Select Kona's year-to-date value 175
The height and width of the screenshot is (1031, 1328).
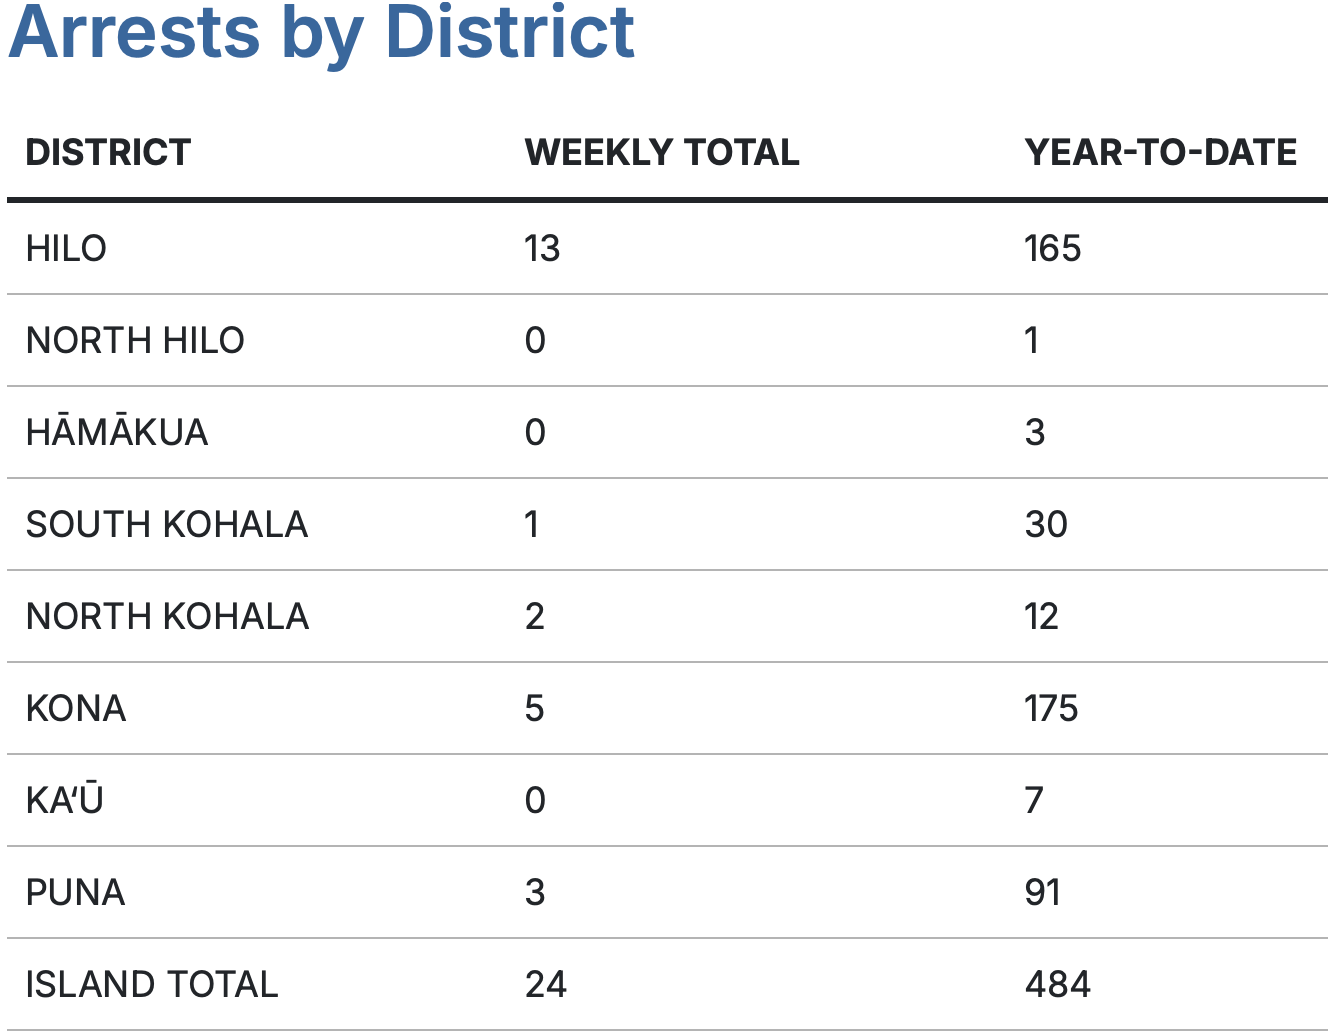1052,708
